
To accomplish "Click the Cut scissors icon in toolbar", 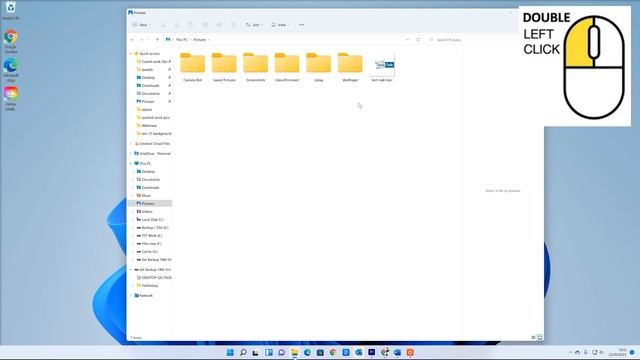I will point(163,25).
